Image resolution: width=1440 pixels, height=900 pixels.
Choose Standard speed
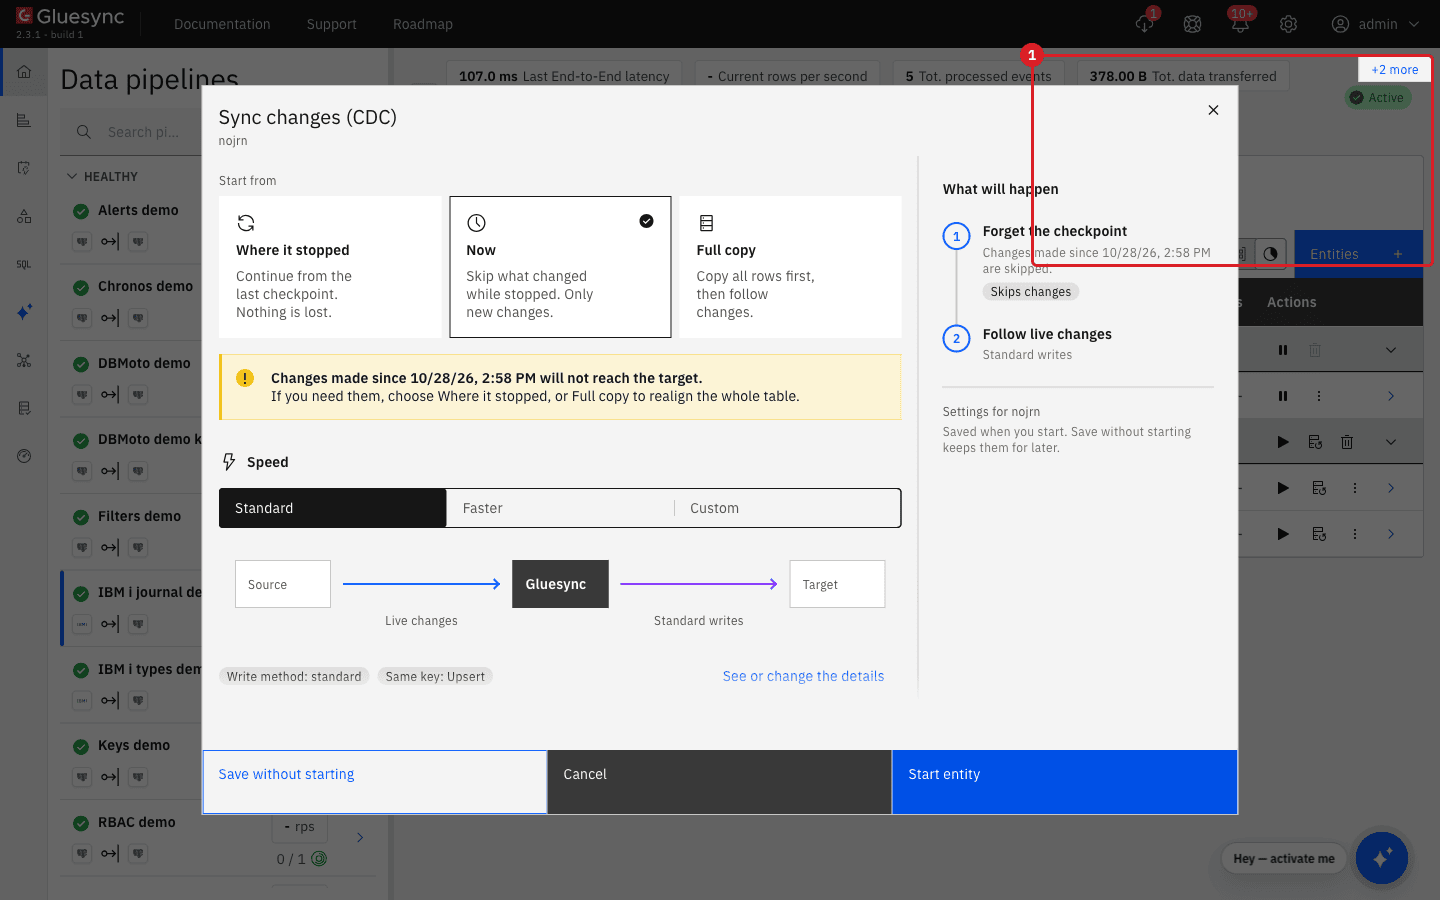[333, 508]
